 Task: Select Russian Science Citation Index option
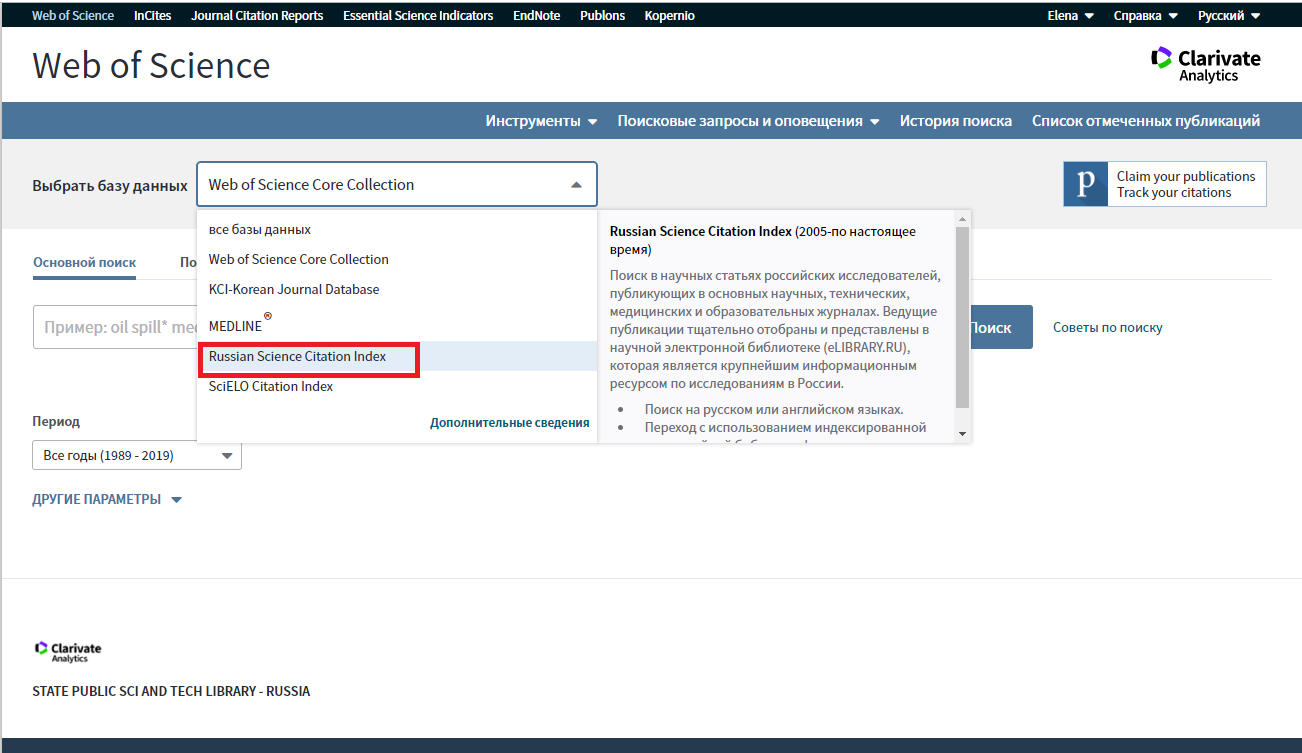coord(297,357)
